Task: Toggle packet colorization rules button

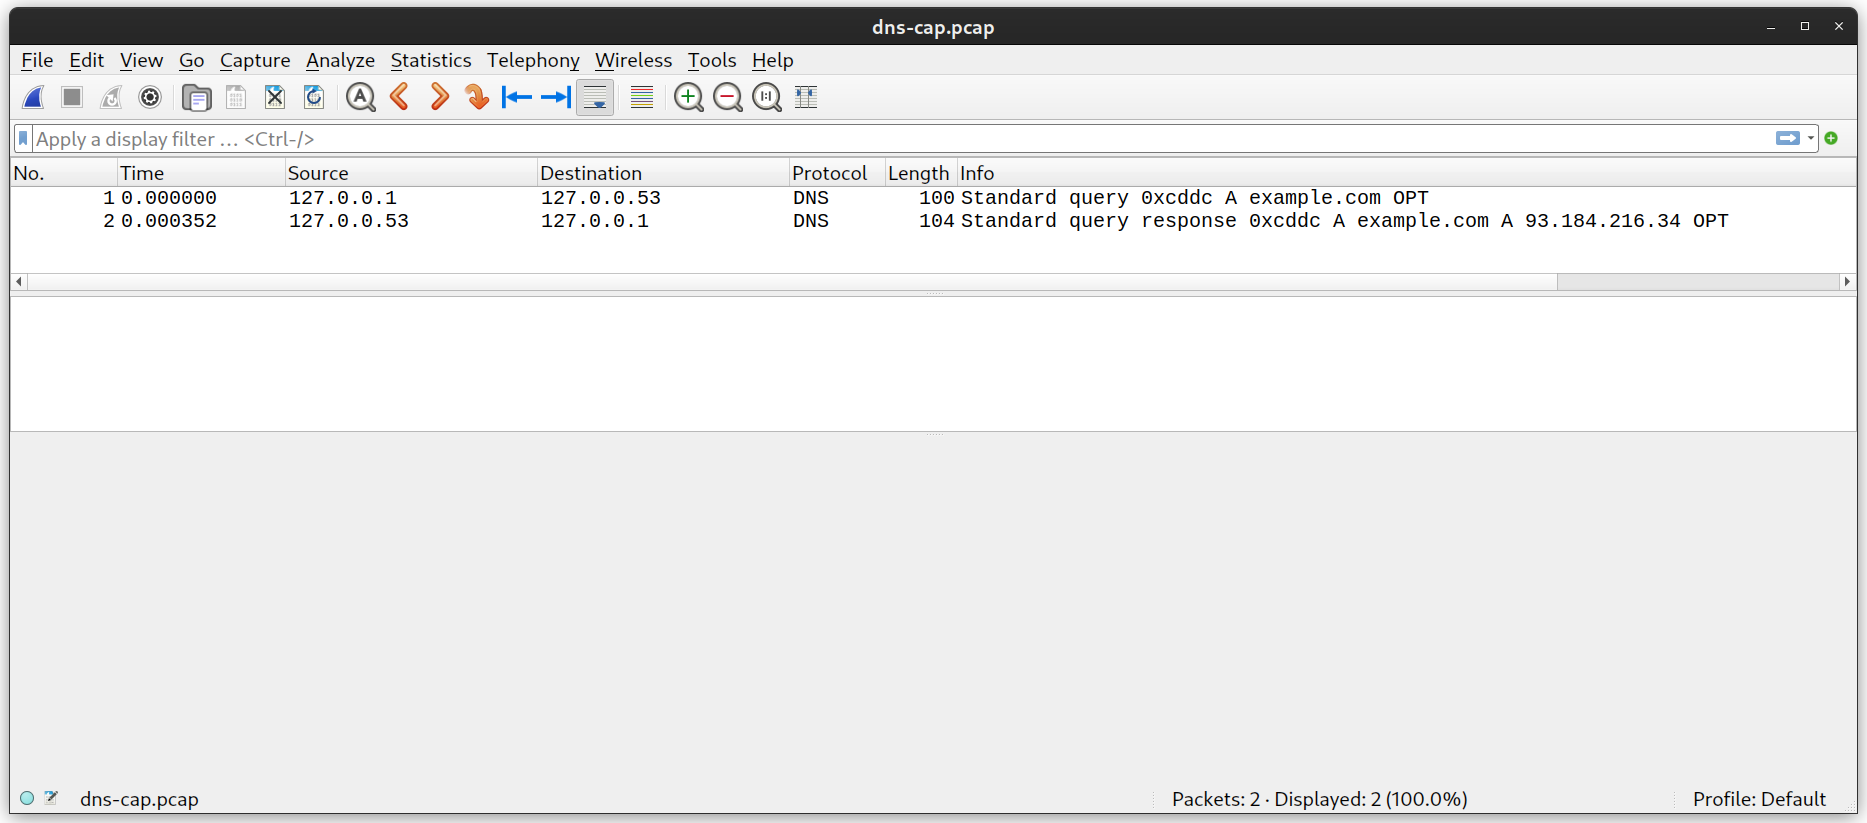Action: pyautogui.click(x=642, y=97)
